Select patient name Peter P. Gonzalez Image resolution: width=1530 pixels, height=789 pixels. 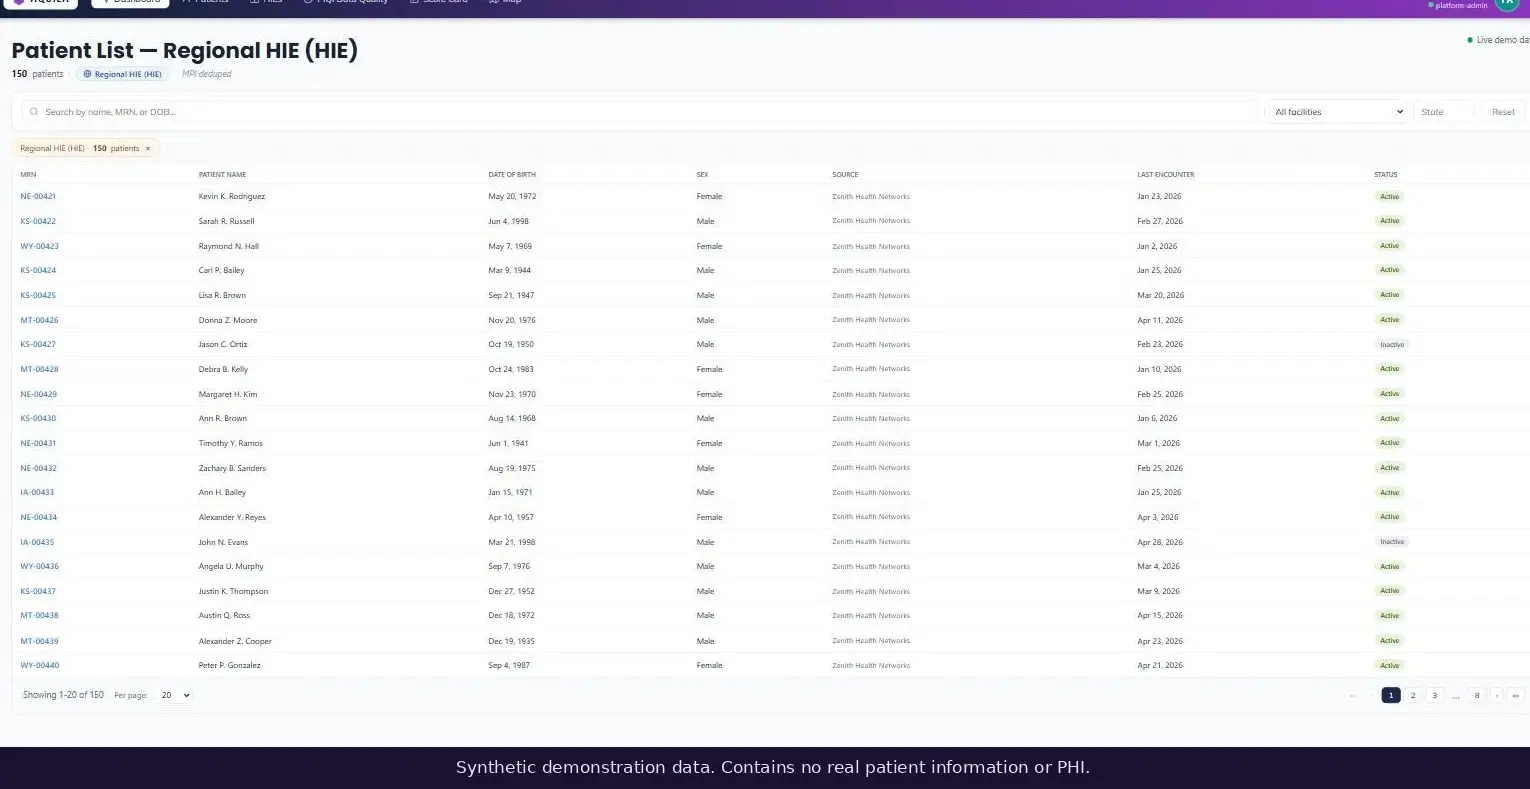229,665
